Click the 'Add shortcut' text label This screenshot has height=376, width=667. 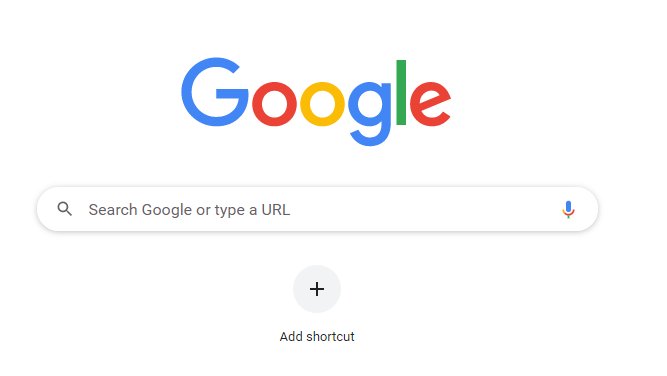coord(317,336)
